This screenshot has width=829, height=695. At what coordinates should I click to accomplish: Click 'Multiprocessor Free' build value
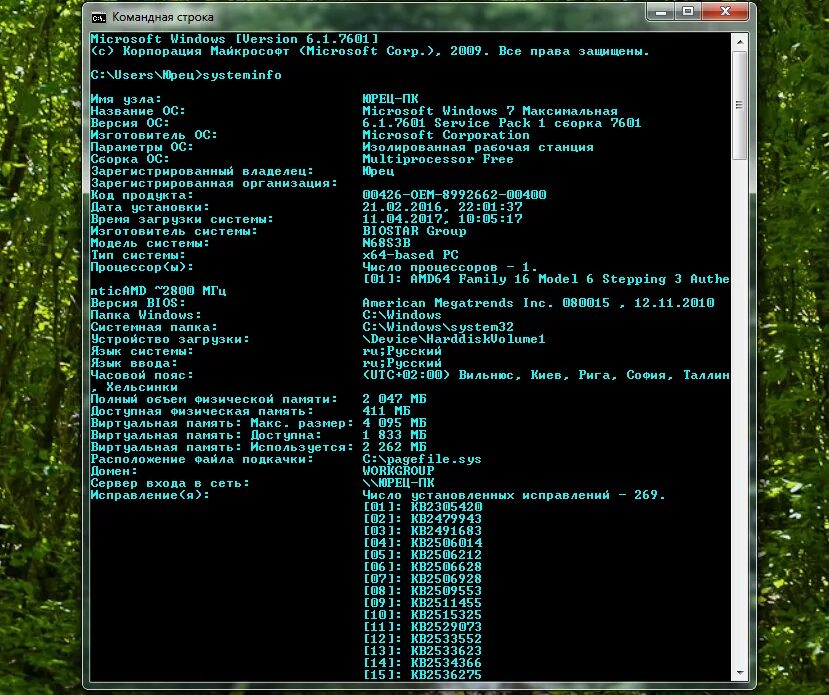438,159
